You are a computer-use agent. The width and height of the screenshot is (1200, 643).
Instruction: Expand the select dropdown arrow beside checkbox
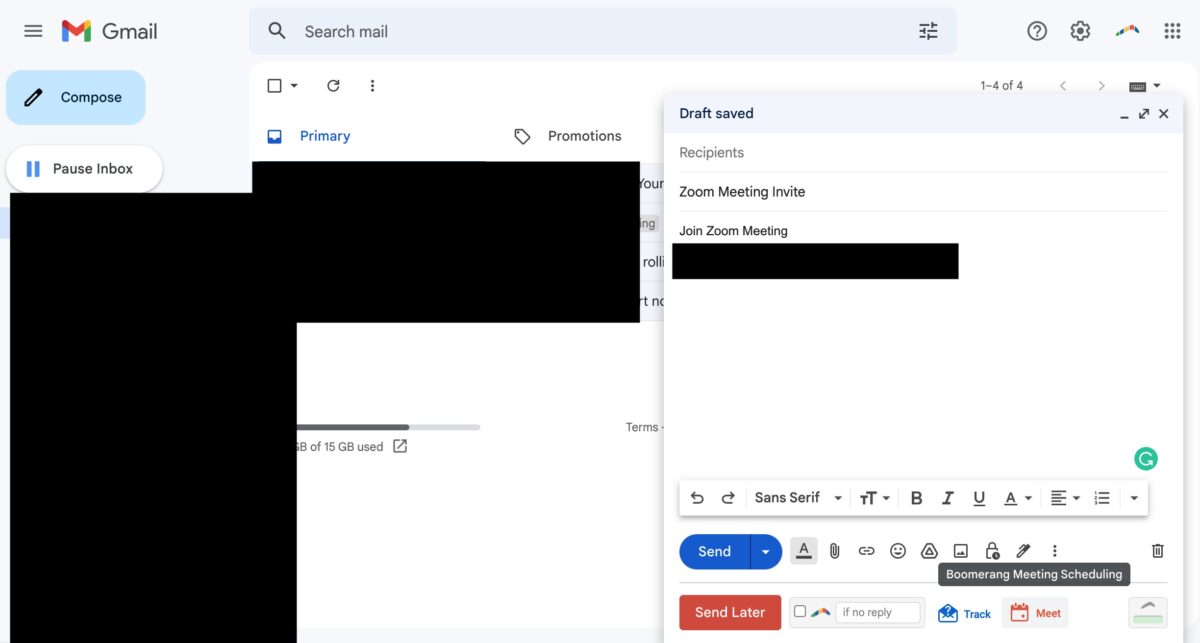click(294, 86)
